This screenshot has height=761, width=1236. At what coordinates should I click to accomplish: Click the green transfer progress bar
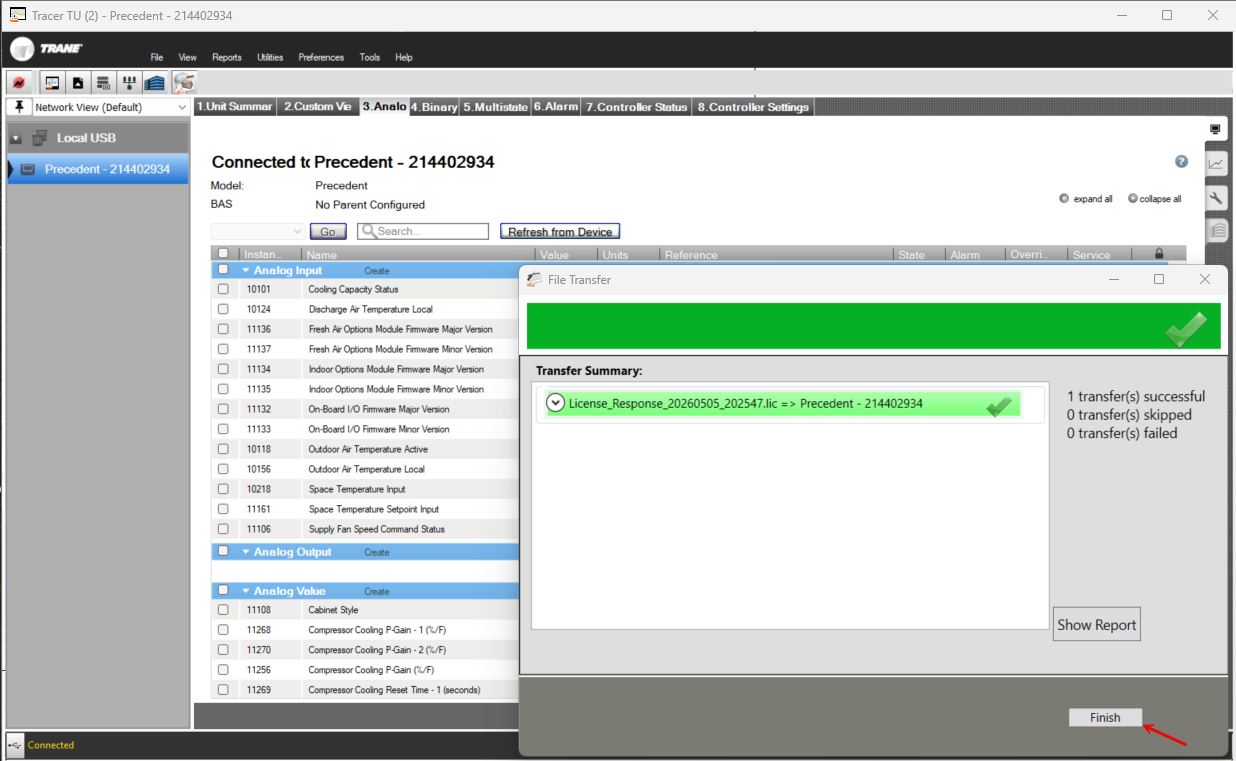pos(874,327)
